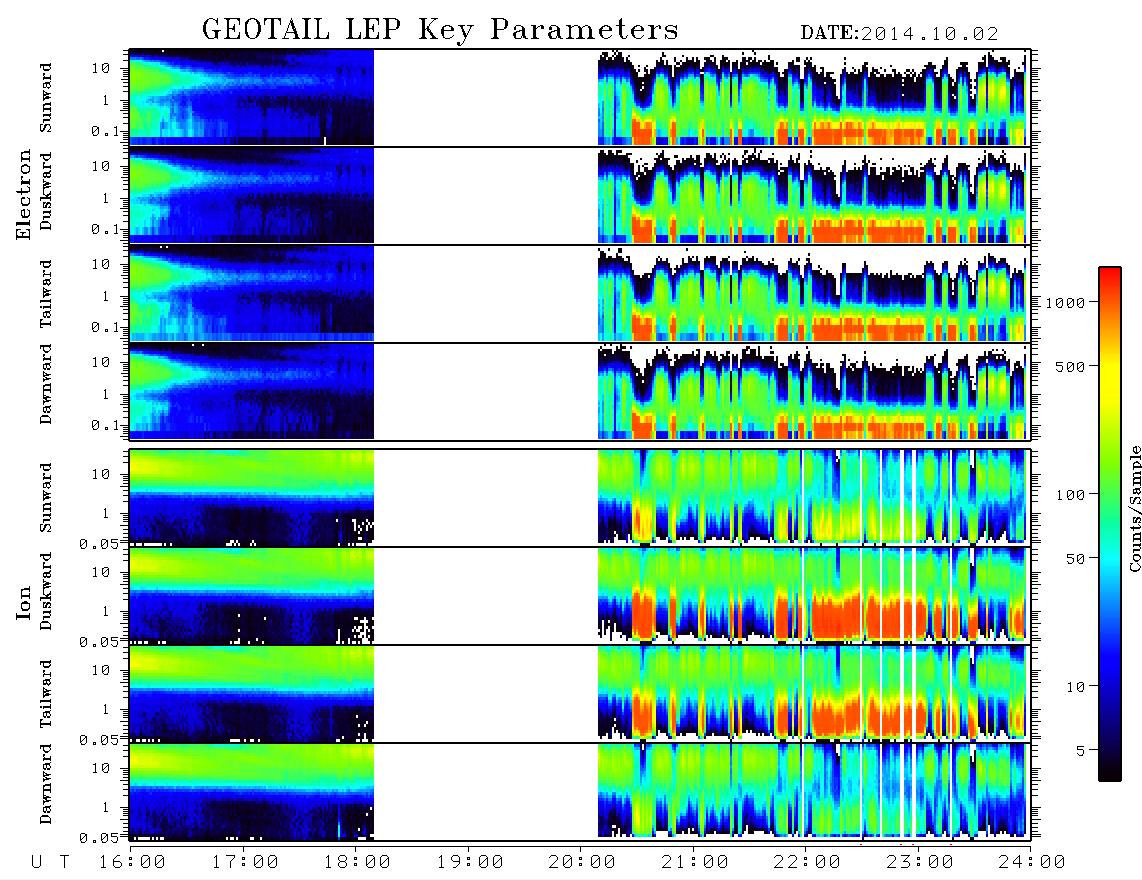Screen dimensions: 1142x880
Task: Click the Ion Duskward spectrogram after 20:00
Action: 811,595
